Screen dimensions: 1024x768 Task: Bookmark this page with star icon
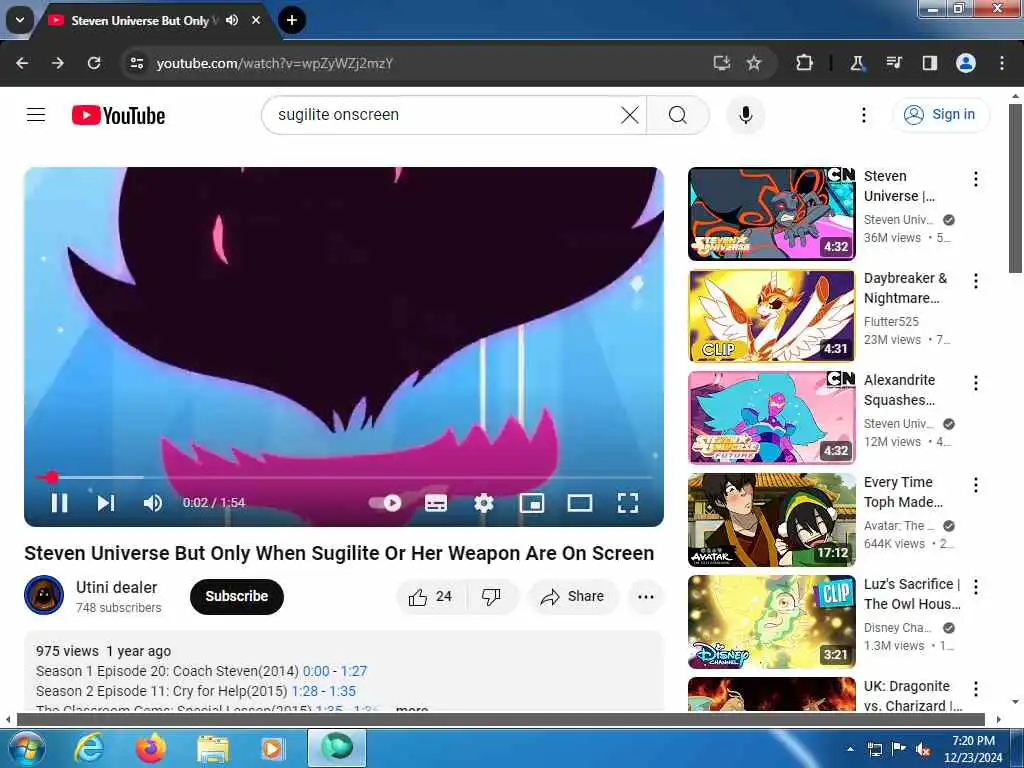coord(754,63)
